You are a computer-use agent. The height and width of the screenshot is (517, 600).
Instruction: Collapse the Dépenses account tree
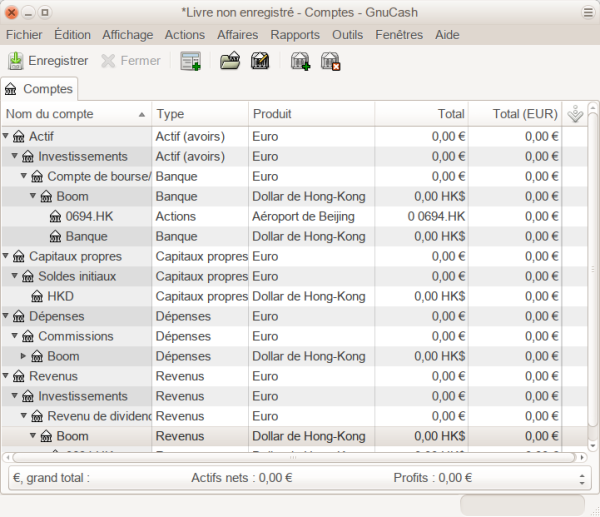click(x=6, y=316)
